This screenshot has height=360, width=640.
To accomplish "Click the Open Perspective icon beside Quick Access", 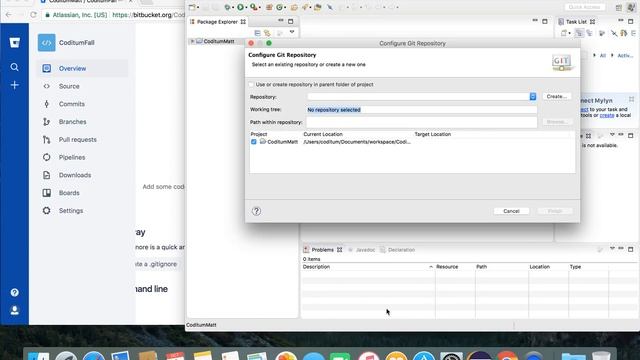I will click(619, 7).
